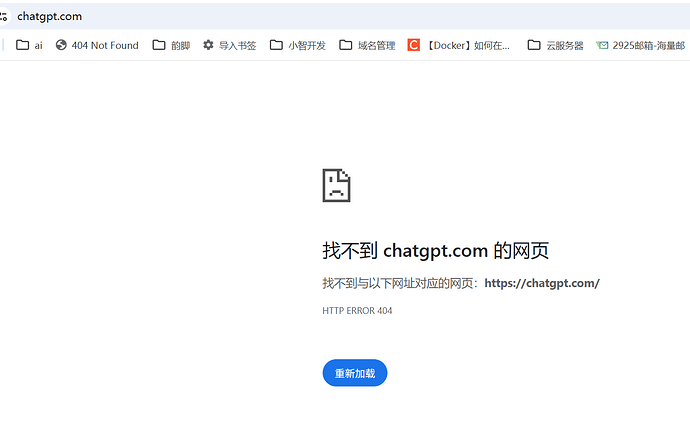Open the 404 Not Found bookmark

click(x=97, y=45)
